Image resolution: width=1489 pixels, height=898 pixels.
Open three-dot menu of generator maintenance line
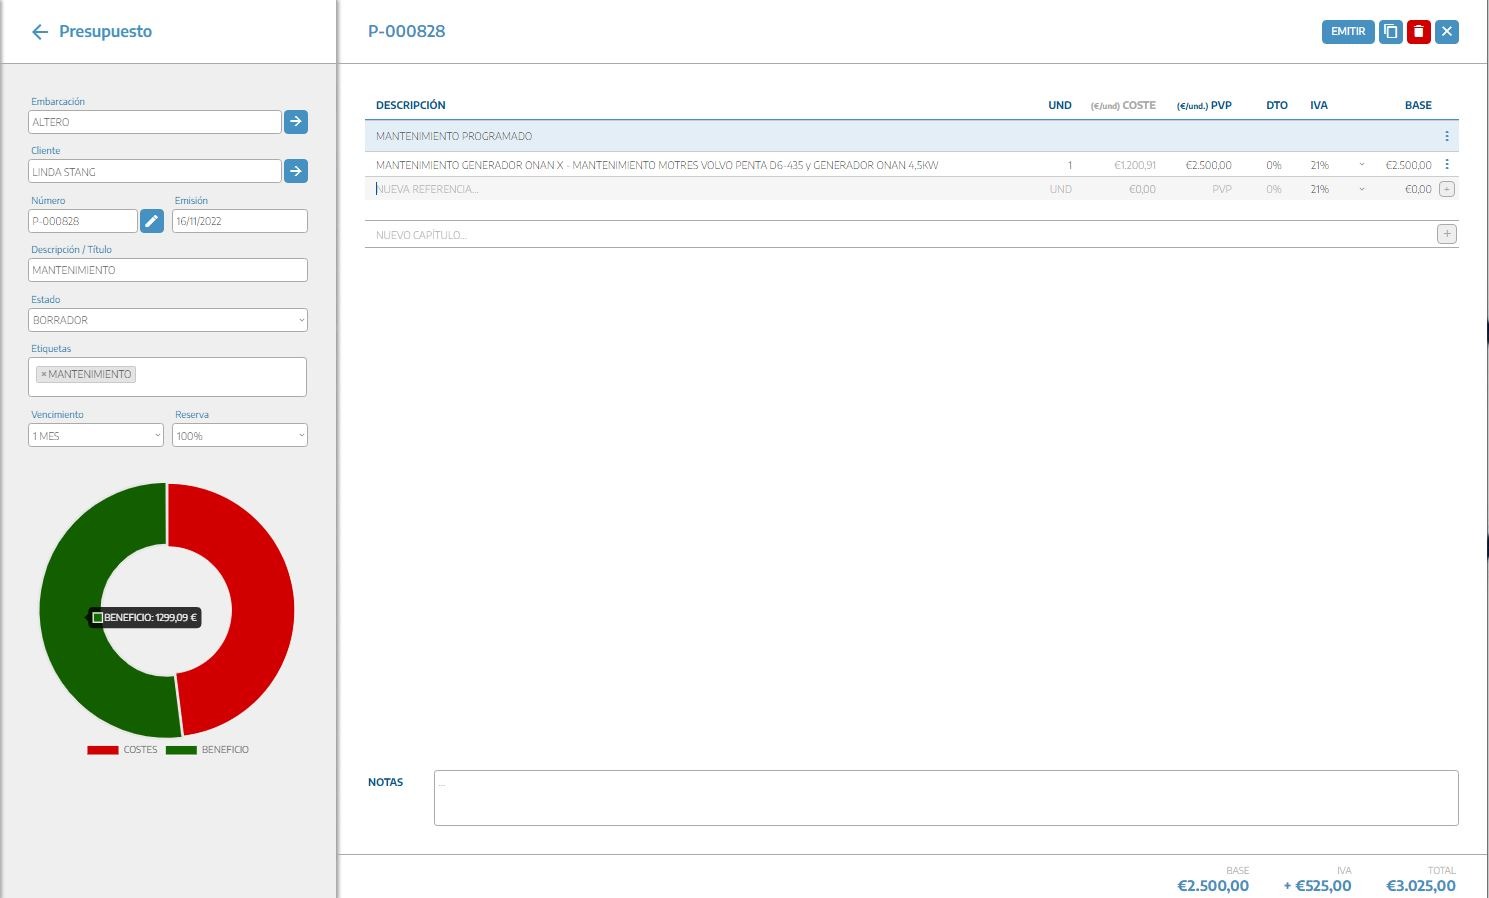1446,165
